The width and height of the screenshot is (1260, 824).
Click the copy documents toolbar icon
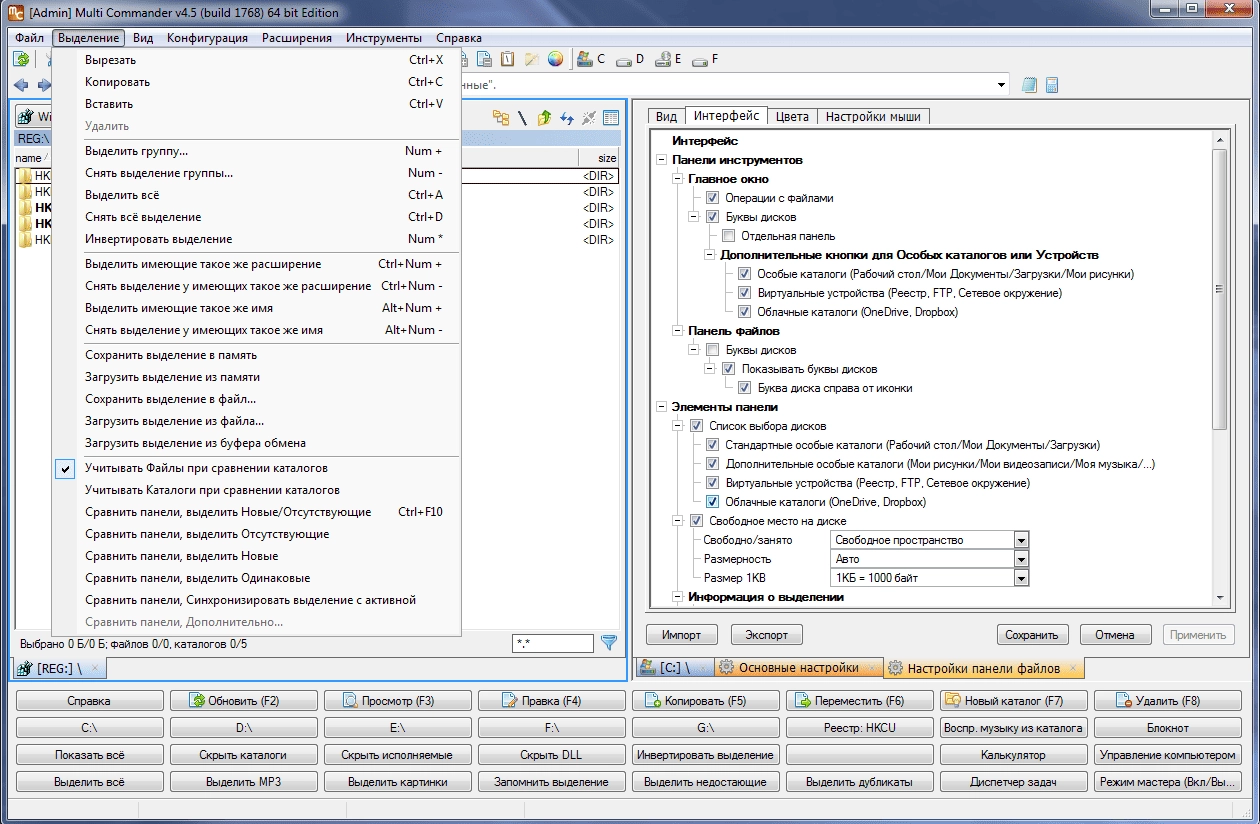click(484, 59)
